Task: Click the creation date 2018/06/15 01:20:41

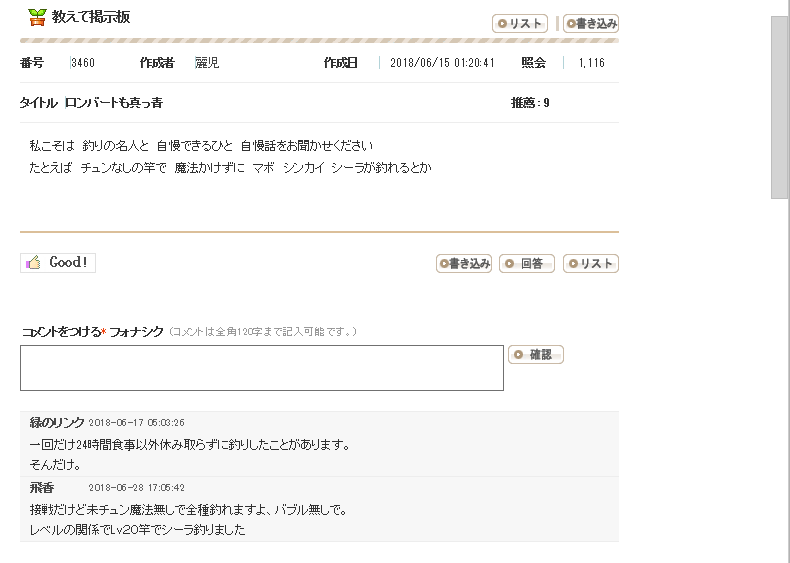Action: coord(441,63)
